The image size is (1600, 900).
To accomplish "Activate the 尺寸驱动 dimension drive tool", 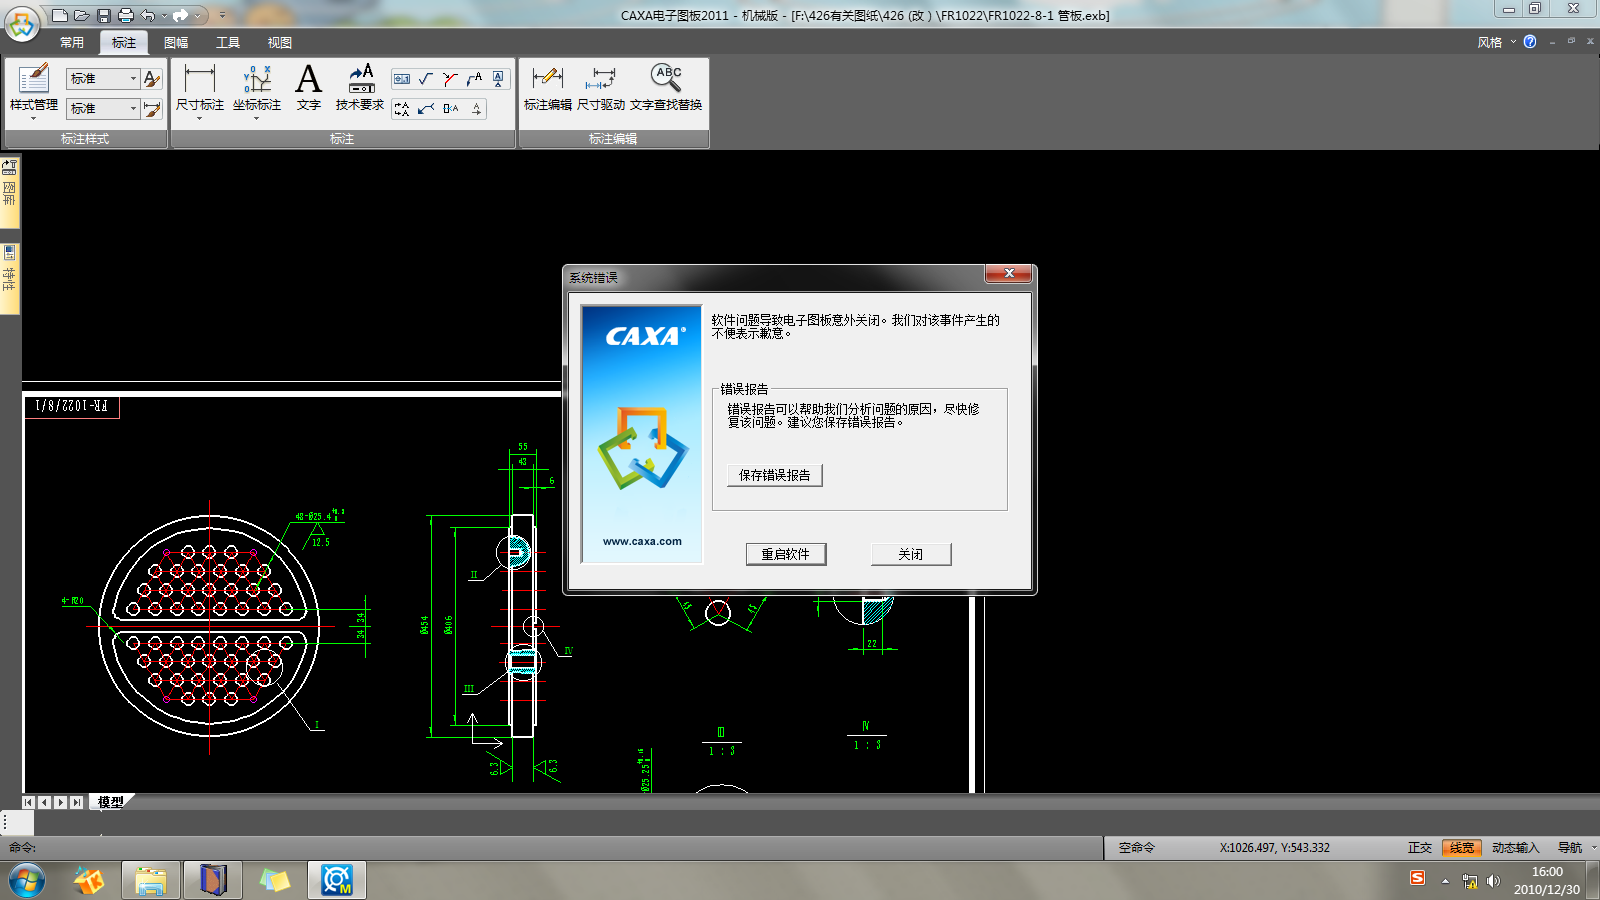I will pyautogui.click(x=601, y=88).
